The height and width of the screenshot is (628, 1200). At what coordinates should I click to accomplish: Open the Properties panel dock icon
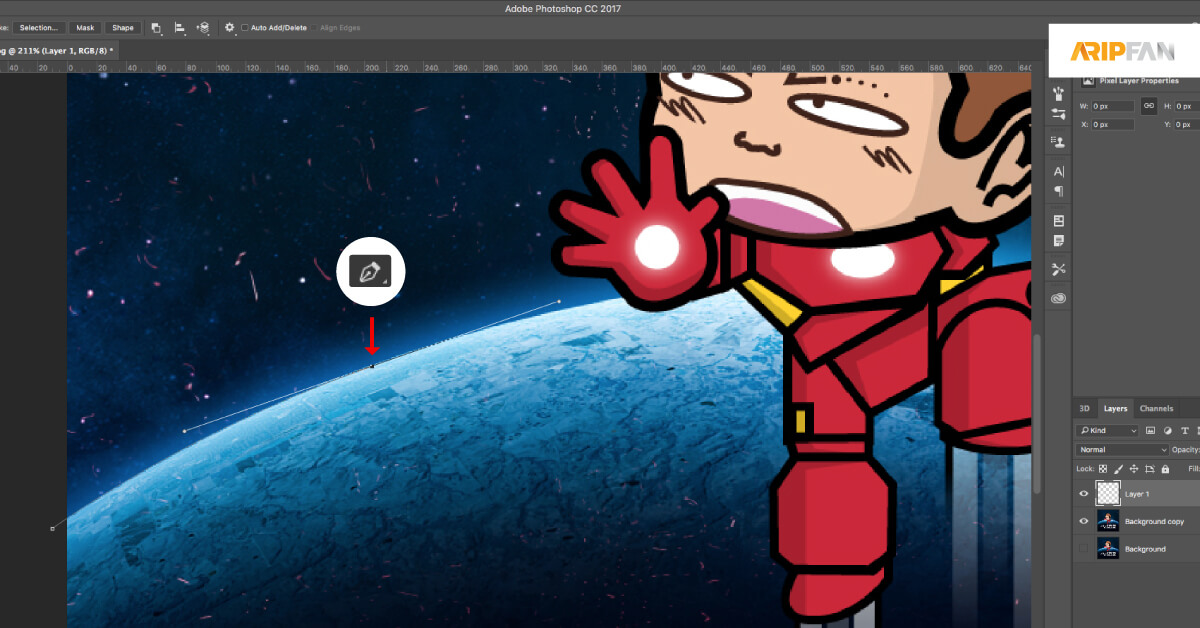pos(1059,221)
